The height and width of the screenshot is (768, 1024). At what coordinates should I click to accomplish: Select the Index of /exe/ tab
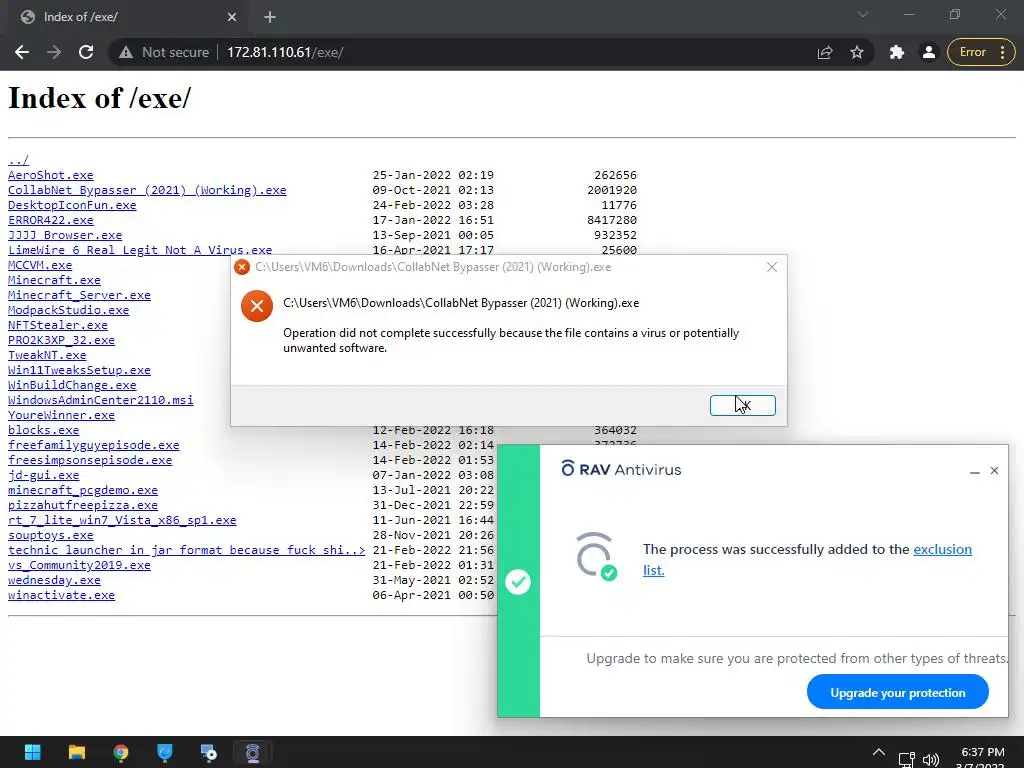tap(127, 17)
